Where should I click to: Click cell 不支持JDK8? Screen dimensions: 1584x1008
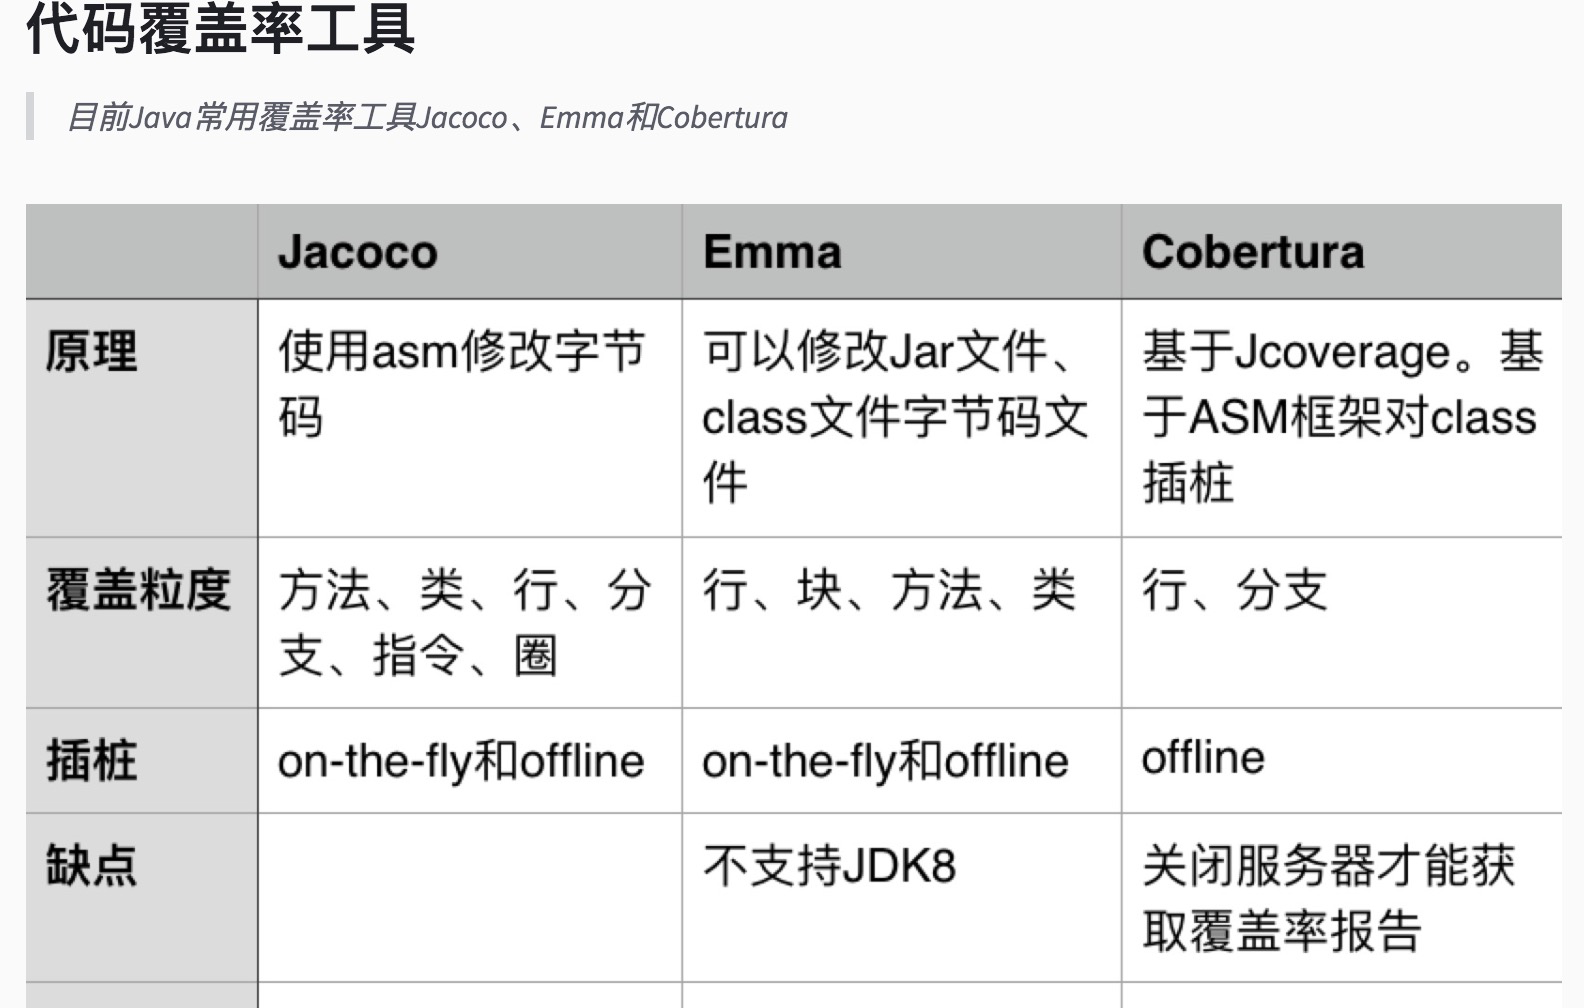coord(902,897)
